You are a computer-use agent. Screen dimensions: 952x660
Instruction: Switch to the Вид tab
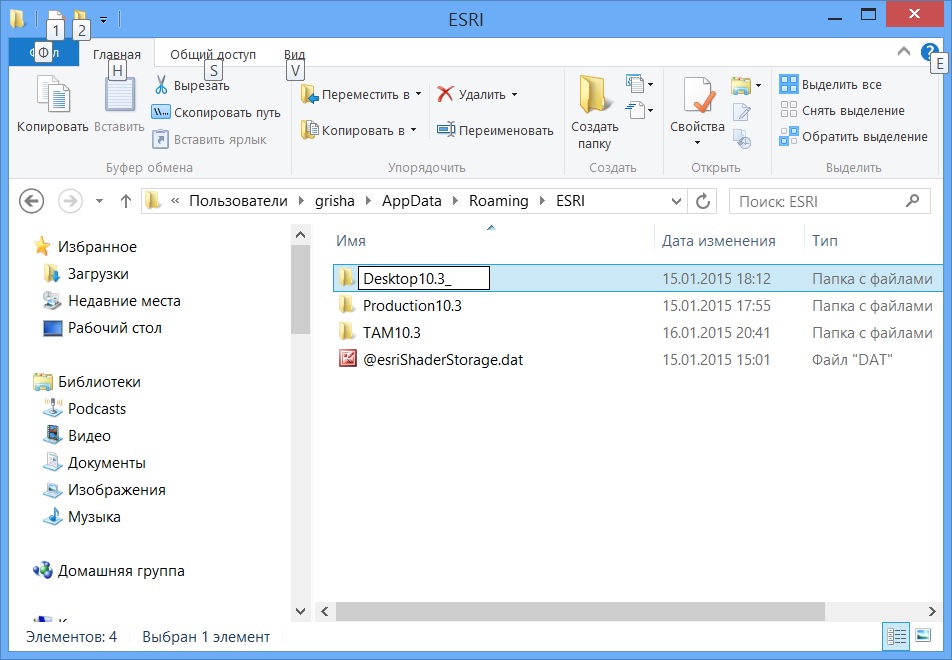(x=294, y=54)
